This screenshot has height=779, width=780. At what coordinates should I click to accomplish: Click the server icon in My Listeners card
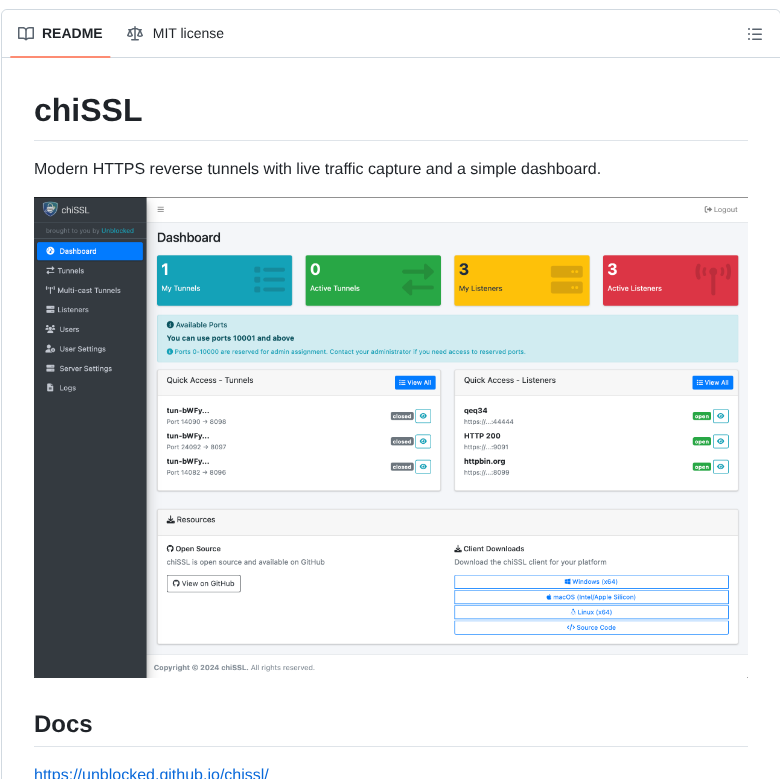click(567, 280)
